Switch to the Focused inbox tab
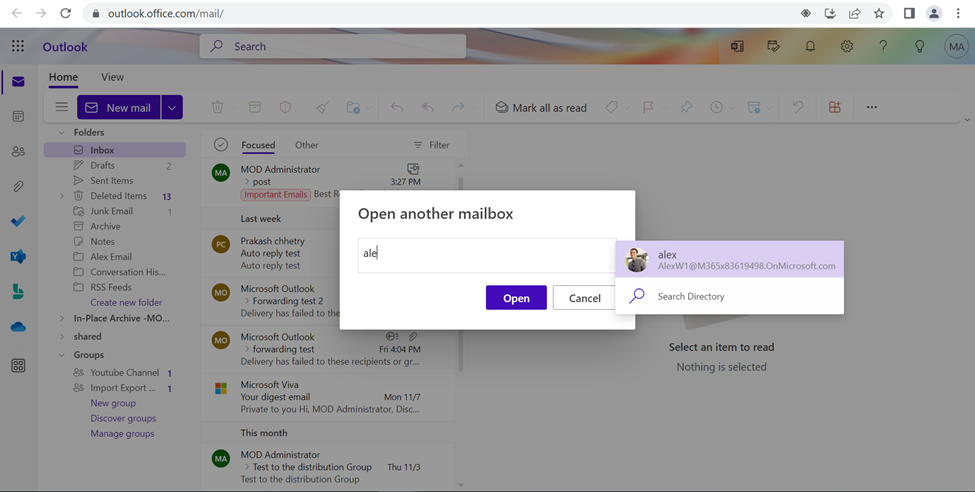 click(258, 145)
